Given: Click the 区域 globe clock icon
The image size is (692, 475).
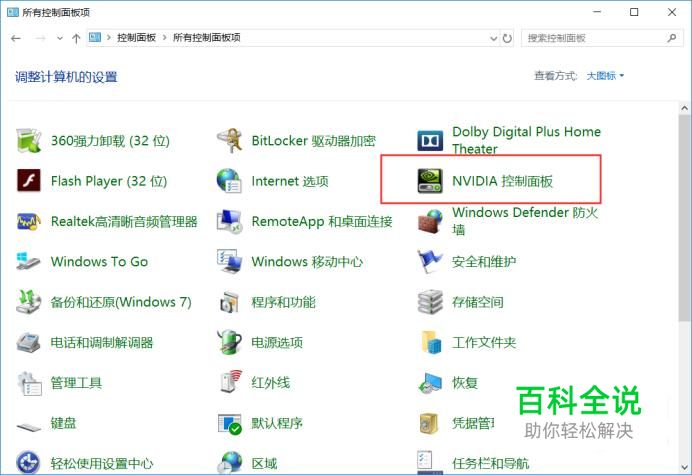Looking at the screenshot, I should [229, 463].
